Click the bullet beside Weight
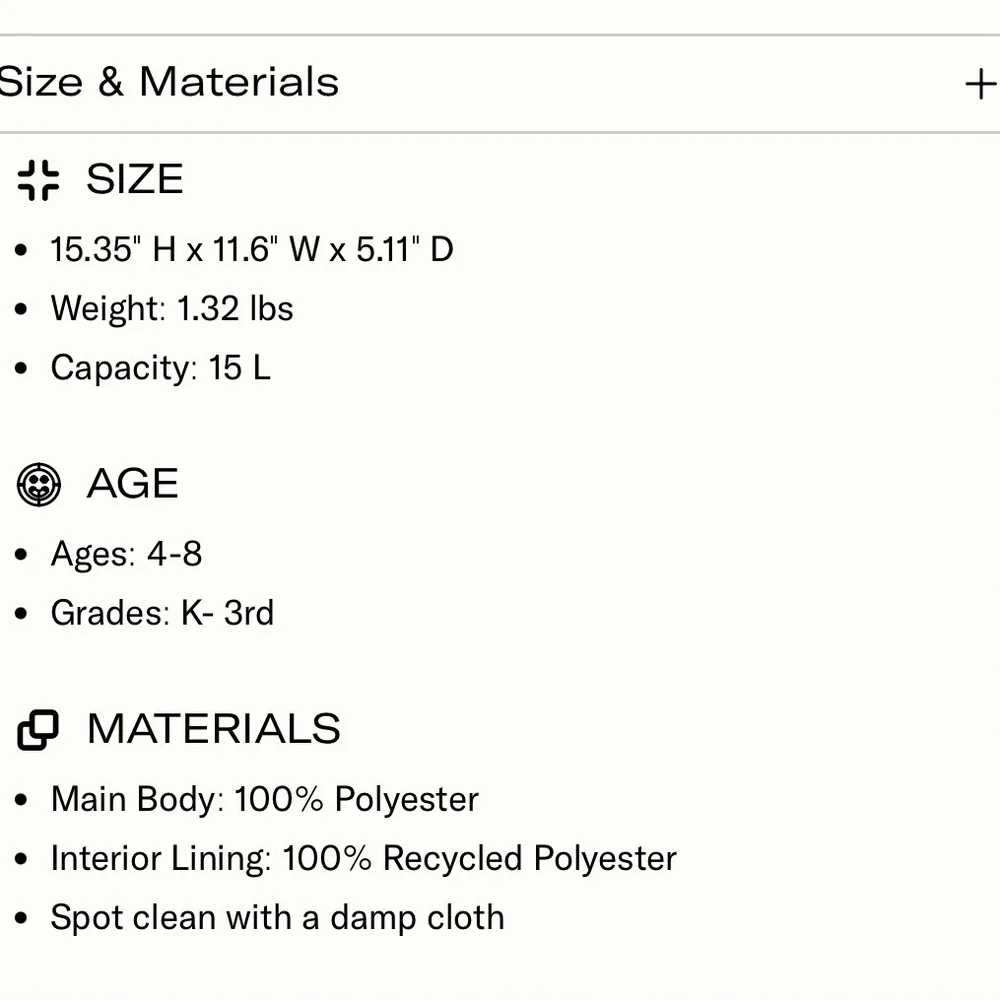Screen dimensions: 1000x1000 [x=22, y=309]
